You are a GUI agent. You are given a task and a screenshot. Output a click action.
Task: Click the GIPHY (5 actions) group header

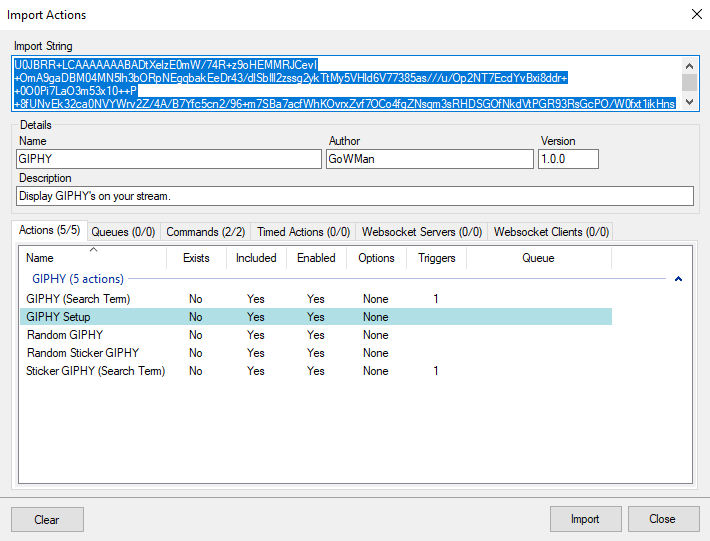[x=78, y=279]
